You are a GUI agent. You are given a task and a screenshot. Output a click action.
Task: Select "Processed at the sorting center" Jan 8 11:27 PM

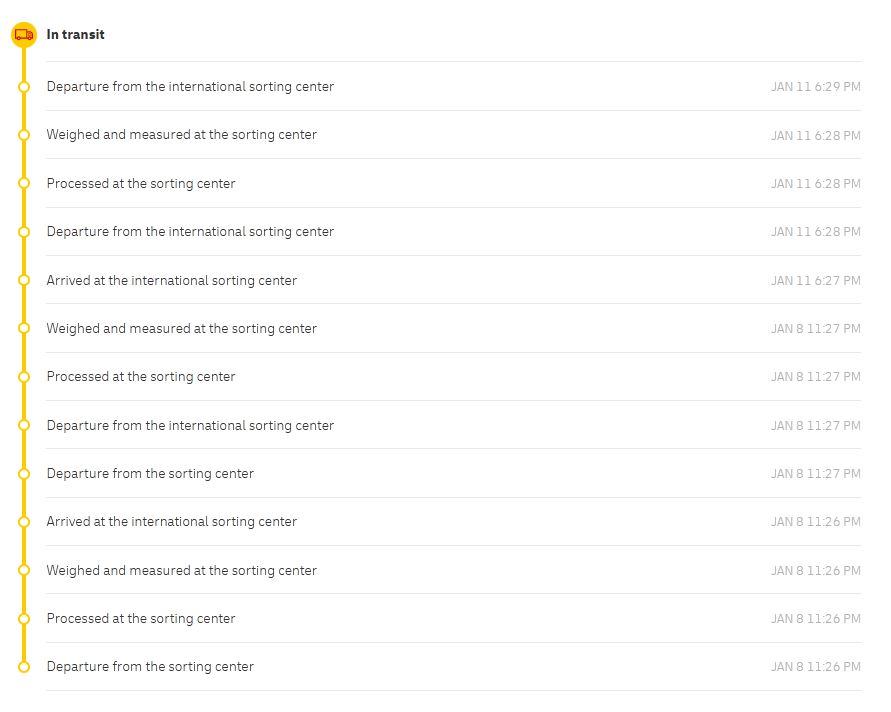141,377
